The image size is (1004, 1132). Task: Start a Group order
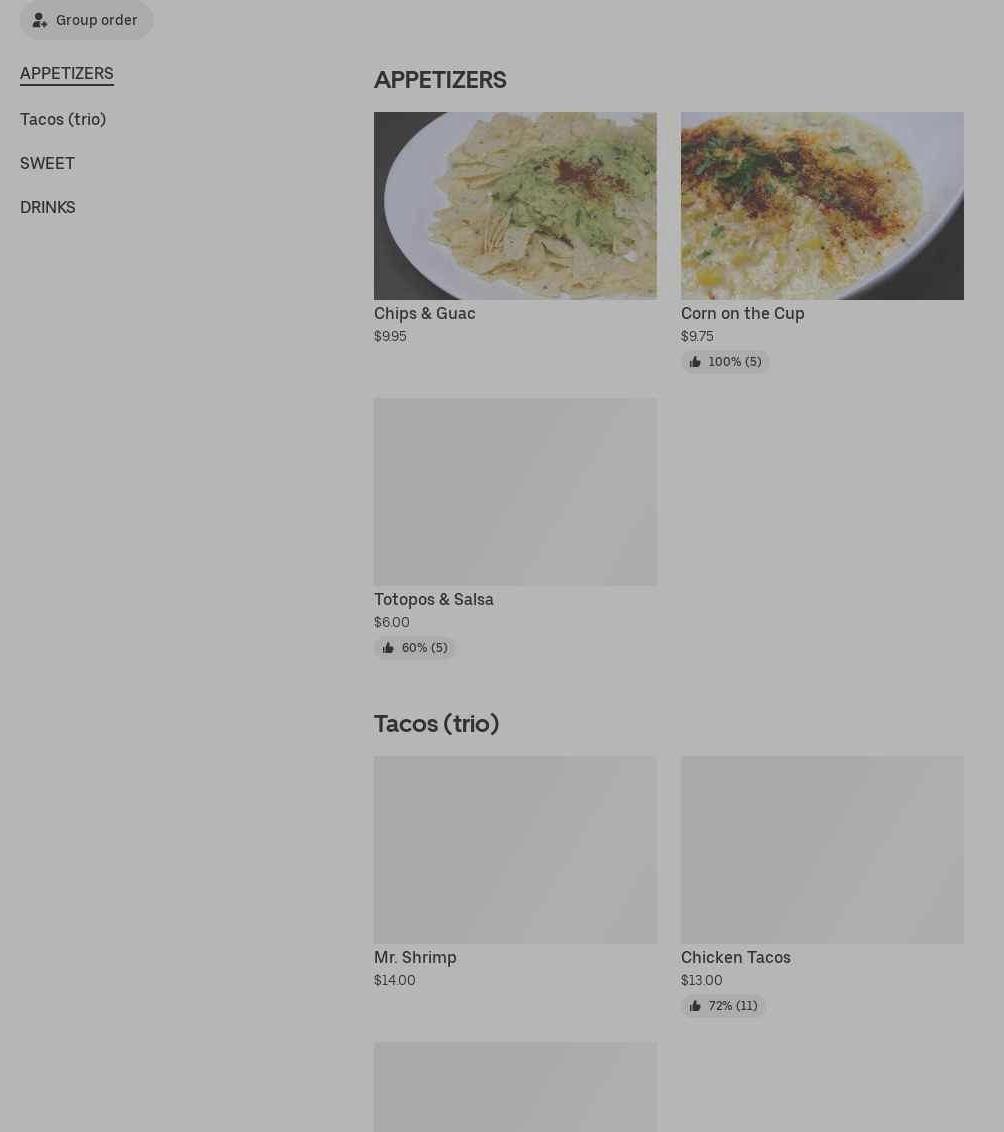tap(87, 20)
